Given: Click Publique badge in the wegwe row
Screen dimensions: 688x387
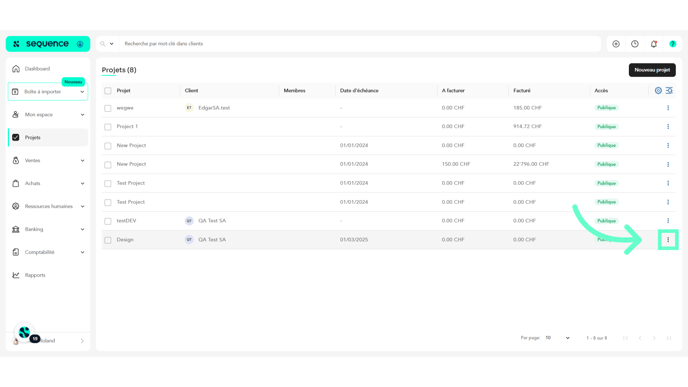Looking at the screenshot, I should pyautogui.click(x=606, y=108).
